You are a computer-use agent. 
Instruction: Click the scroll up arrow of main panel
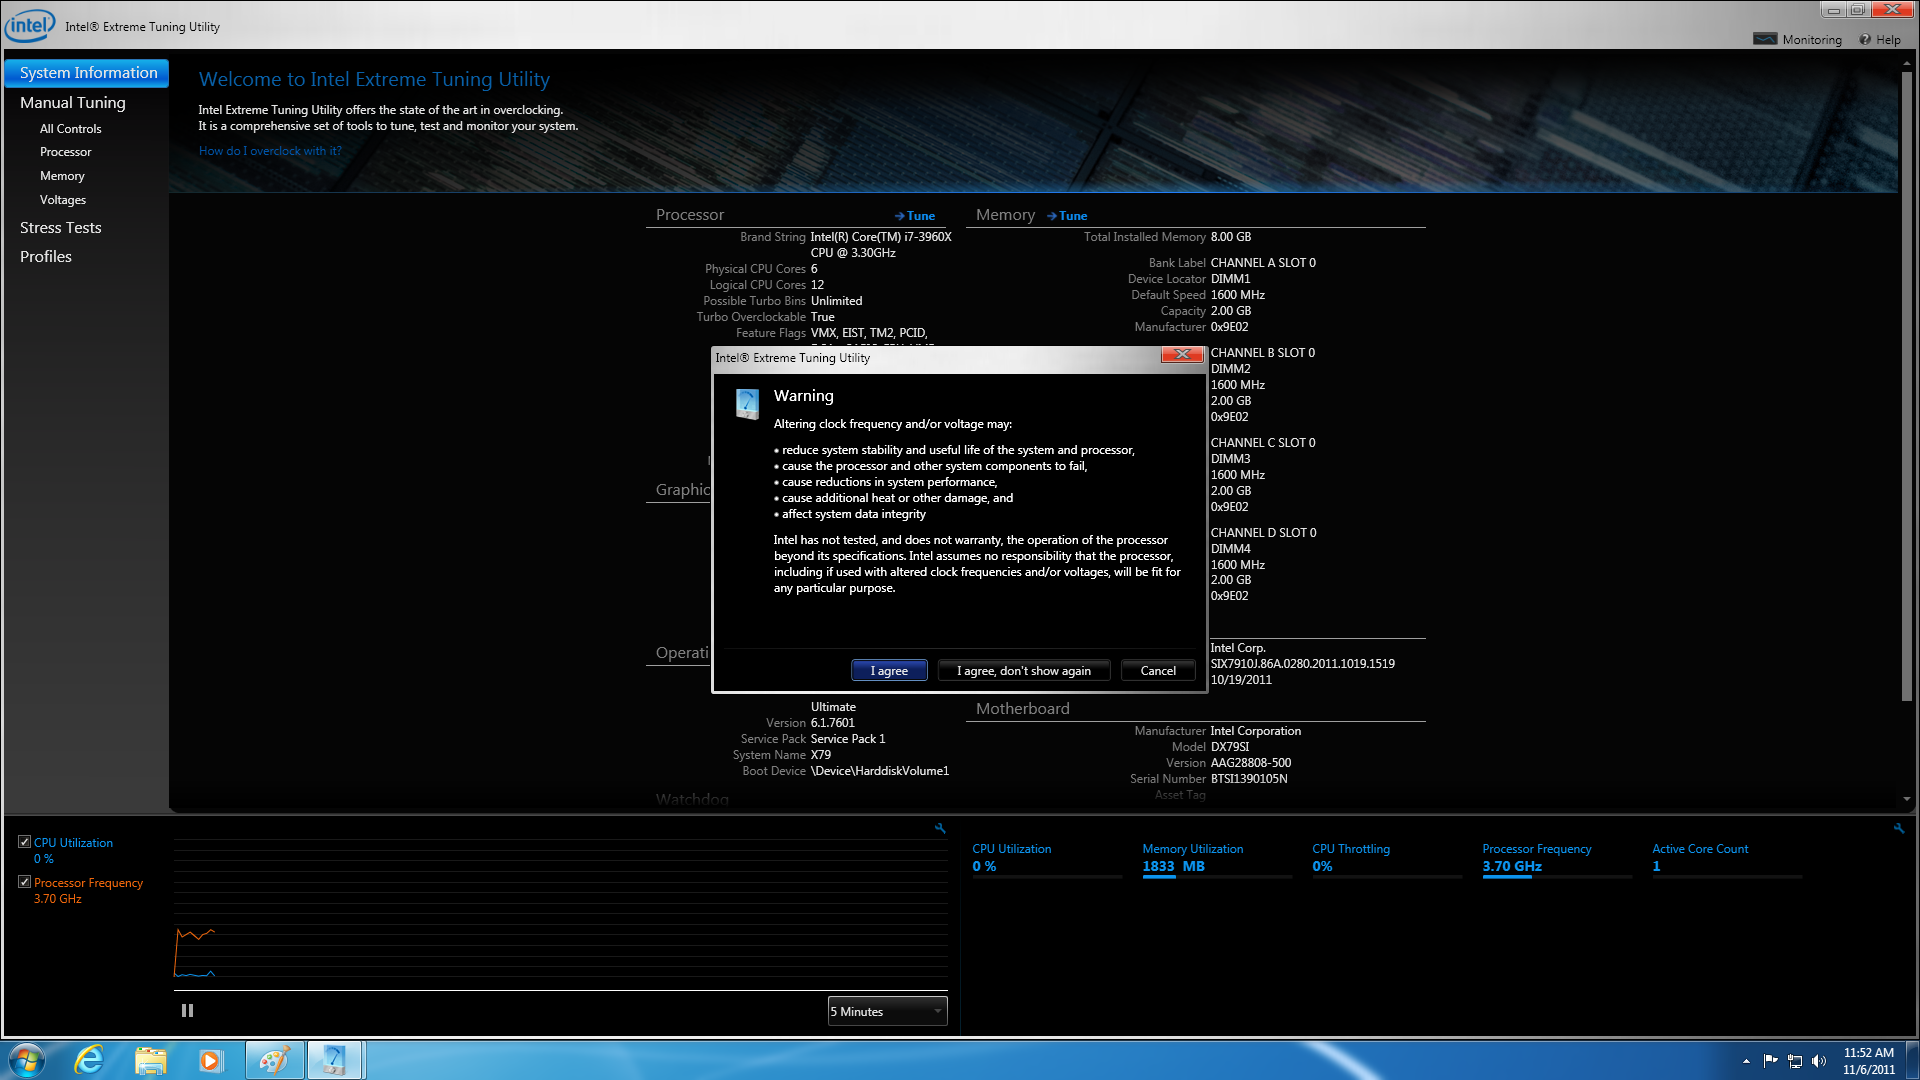click(1907, 62)
